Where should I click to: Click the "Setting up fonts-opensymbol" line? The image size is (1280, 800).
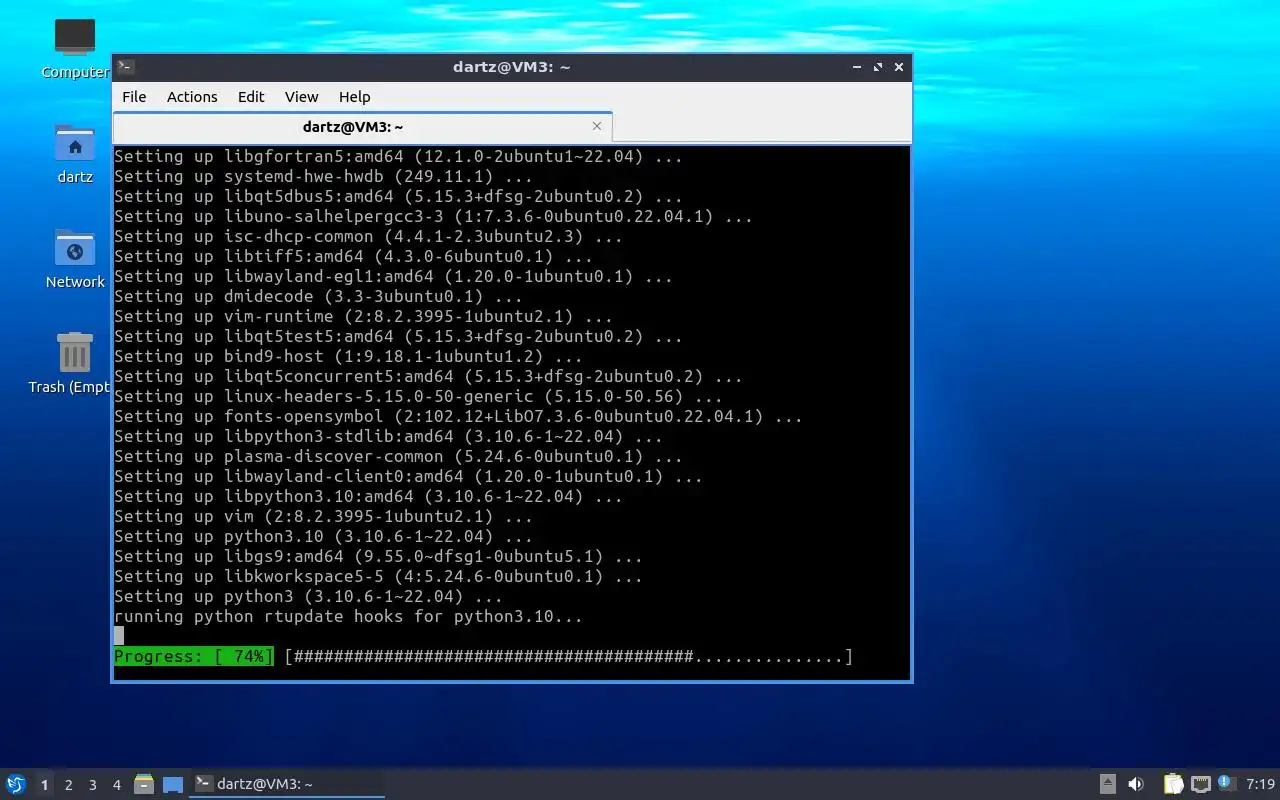point(458,417)
